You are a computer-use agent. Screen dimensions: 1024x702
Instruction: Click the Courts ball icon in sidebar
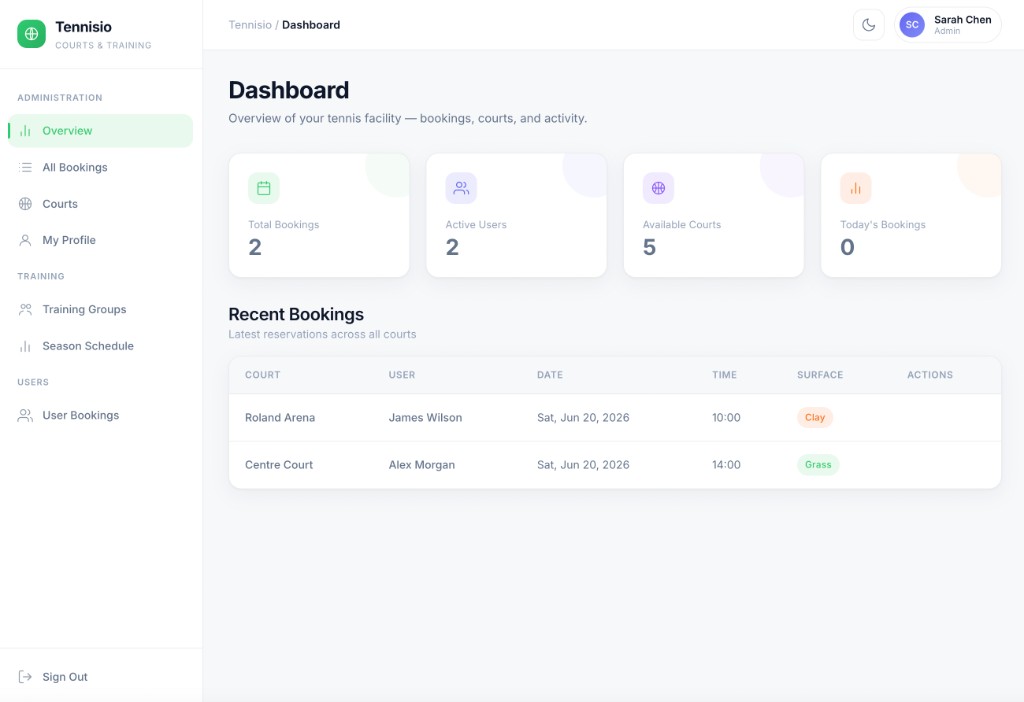pyautogui.click(x=25, y=204)
